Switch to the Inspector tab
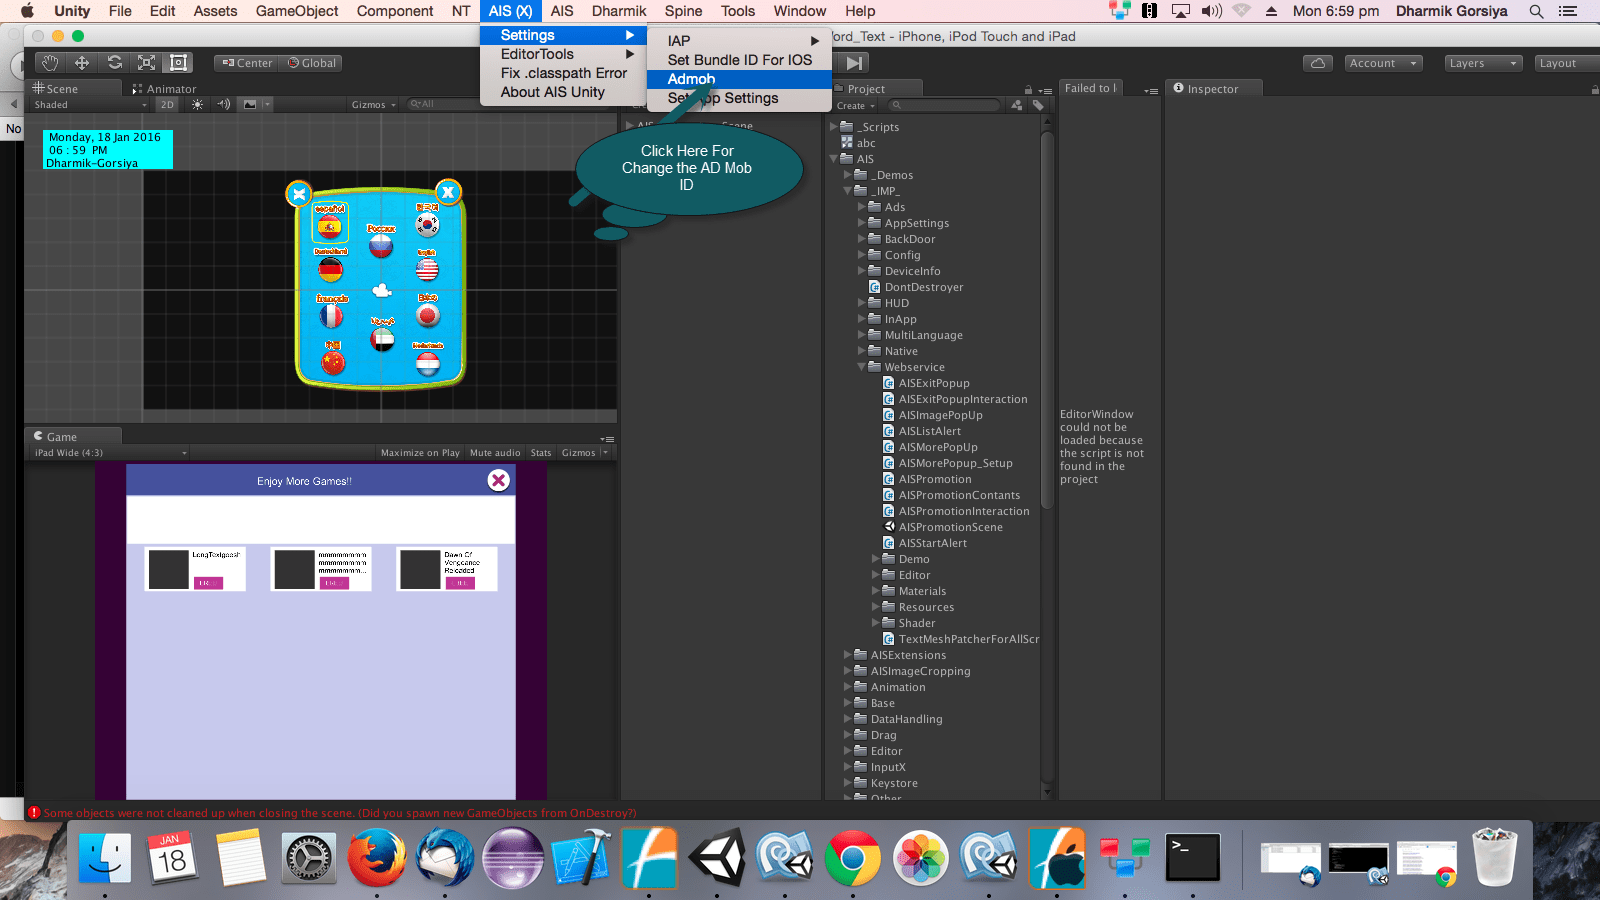1600x900 pixels. 1212,89
